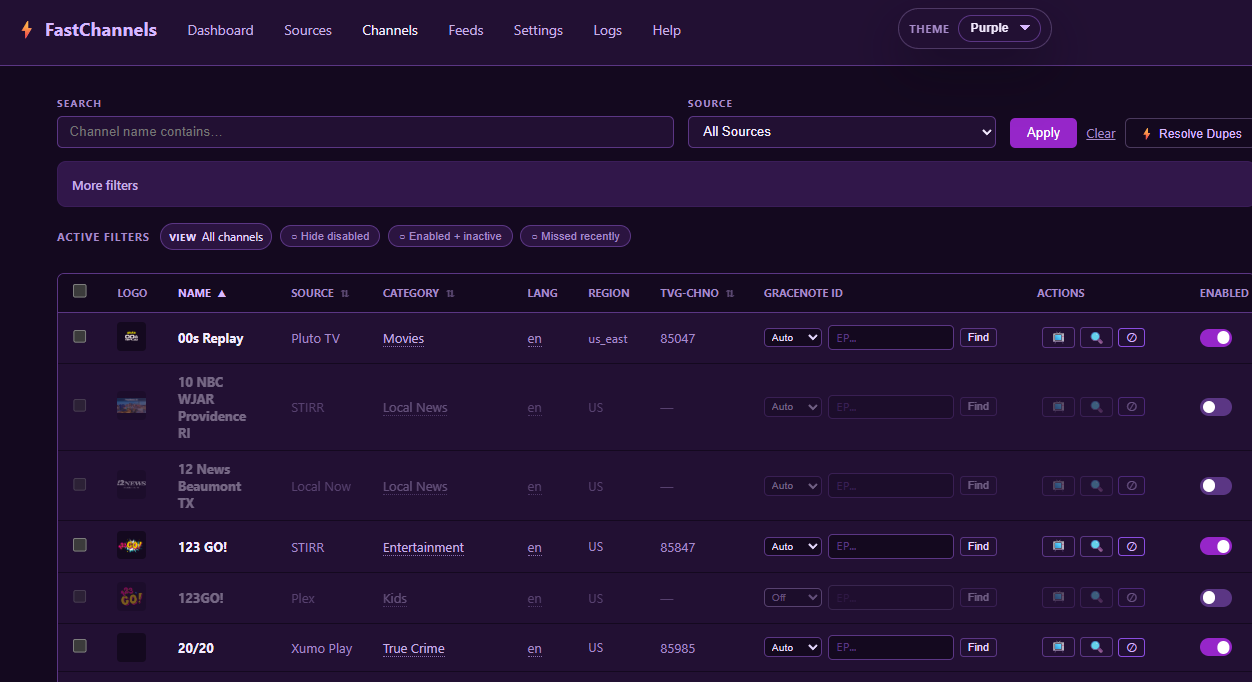
Task: Click the channel name search field
Action: coord(365,132)
